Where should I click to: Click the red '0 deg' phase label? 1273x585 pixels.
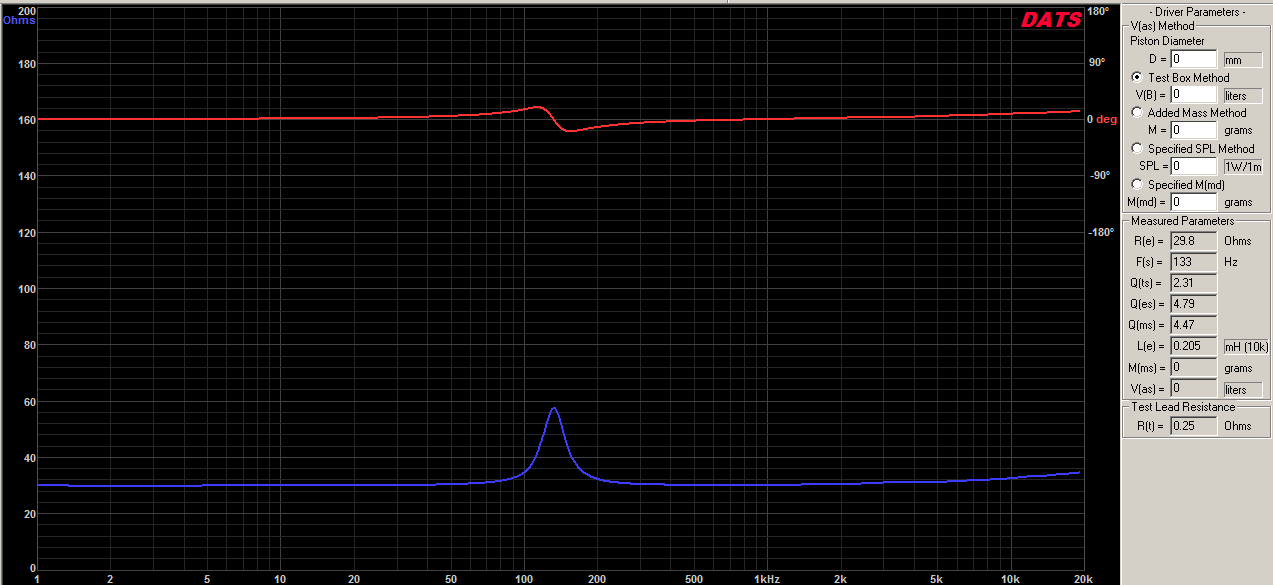[1102, 120]
